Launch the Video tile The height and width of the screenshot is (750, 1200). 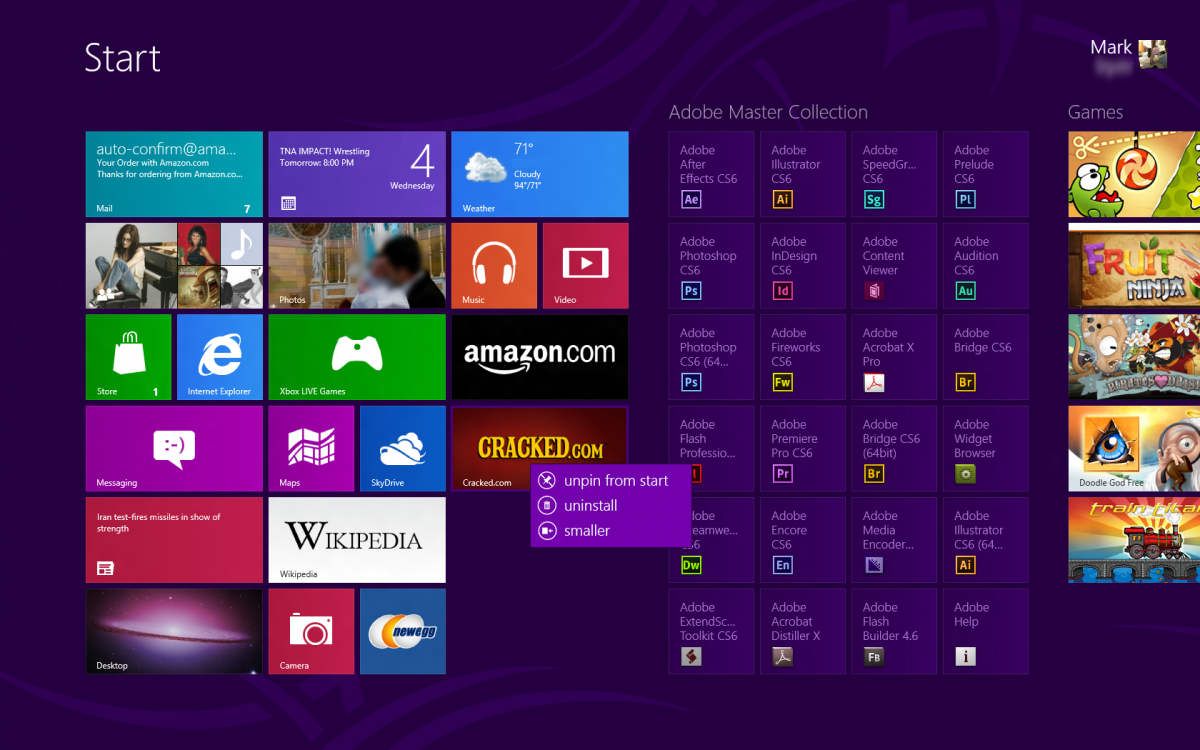click(x=586, y=266)
